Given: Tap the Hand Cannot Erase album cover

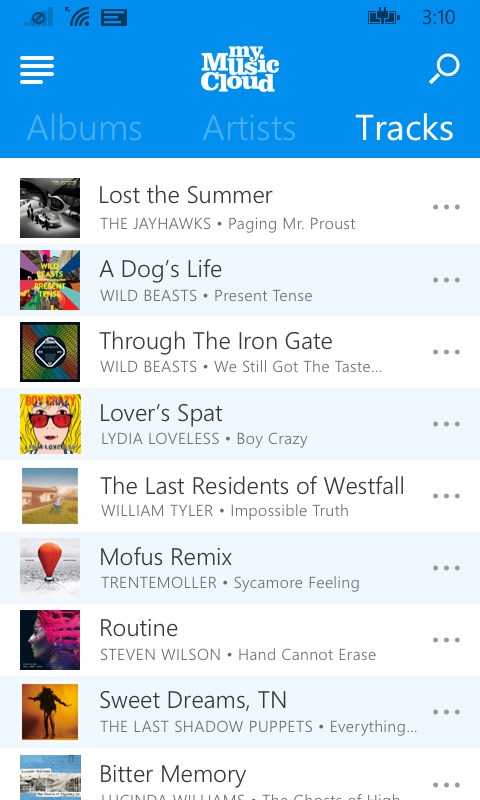Looking at the screenshot, I should pyautogui.click(x=50, y=640).
